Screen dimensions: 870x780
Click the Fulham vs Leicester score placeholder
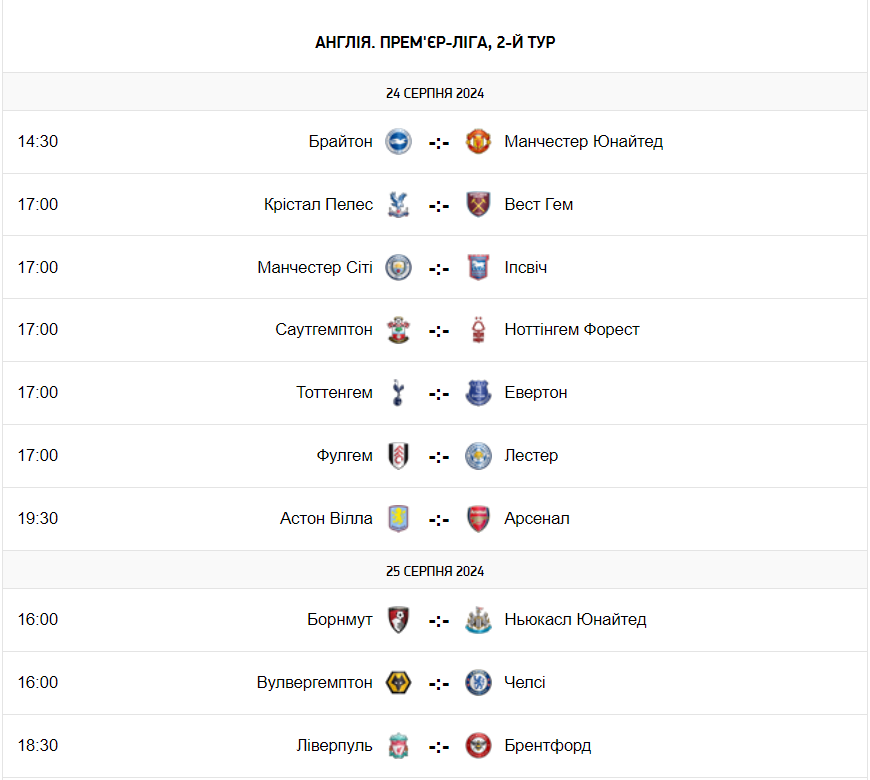pyautogui.click(x=439, y=457)
